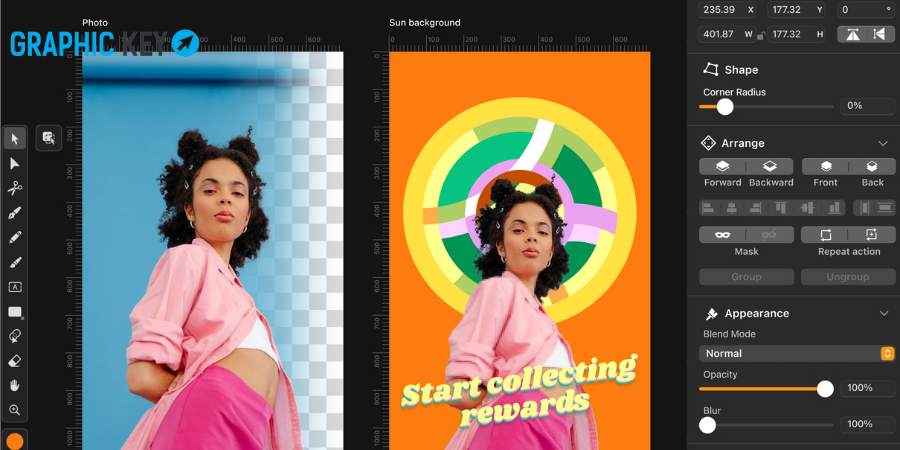
Task: Align objects to left edge
Action: pos(708,208)
